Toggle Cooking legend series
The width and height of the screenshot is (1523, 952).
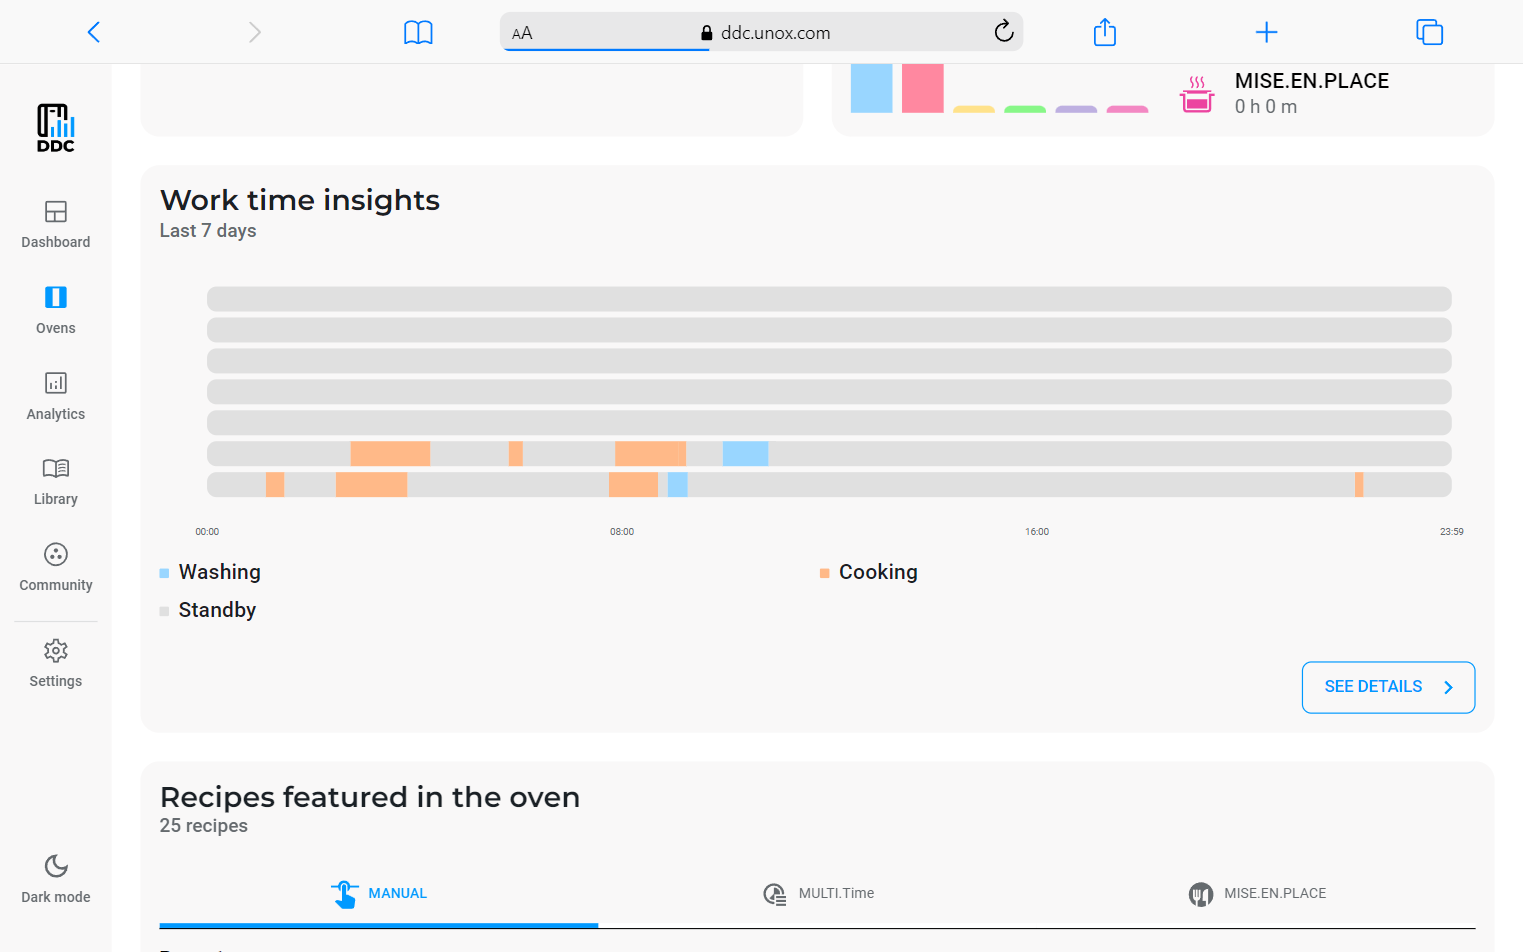point(877,572)
